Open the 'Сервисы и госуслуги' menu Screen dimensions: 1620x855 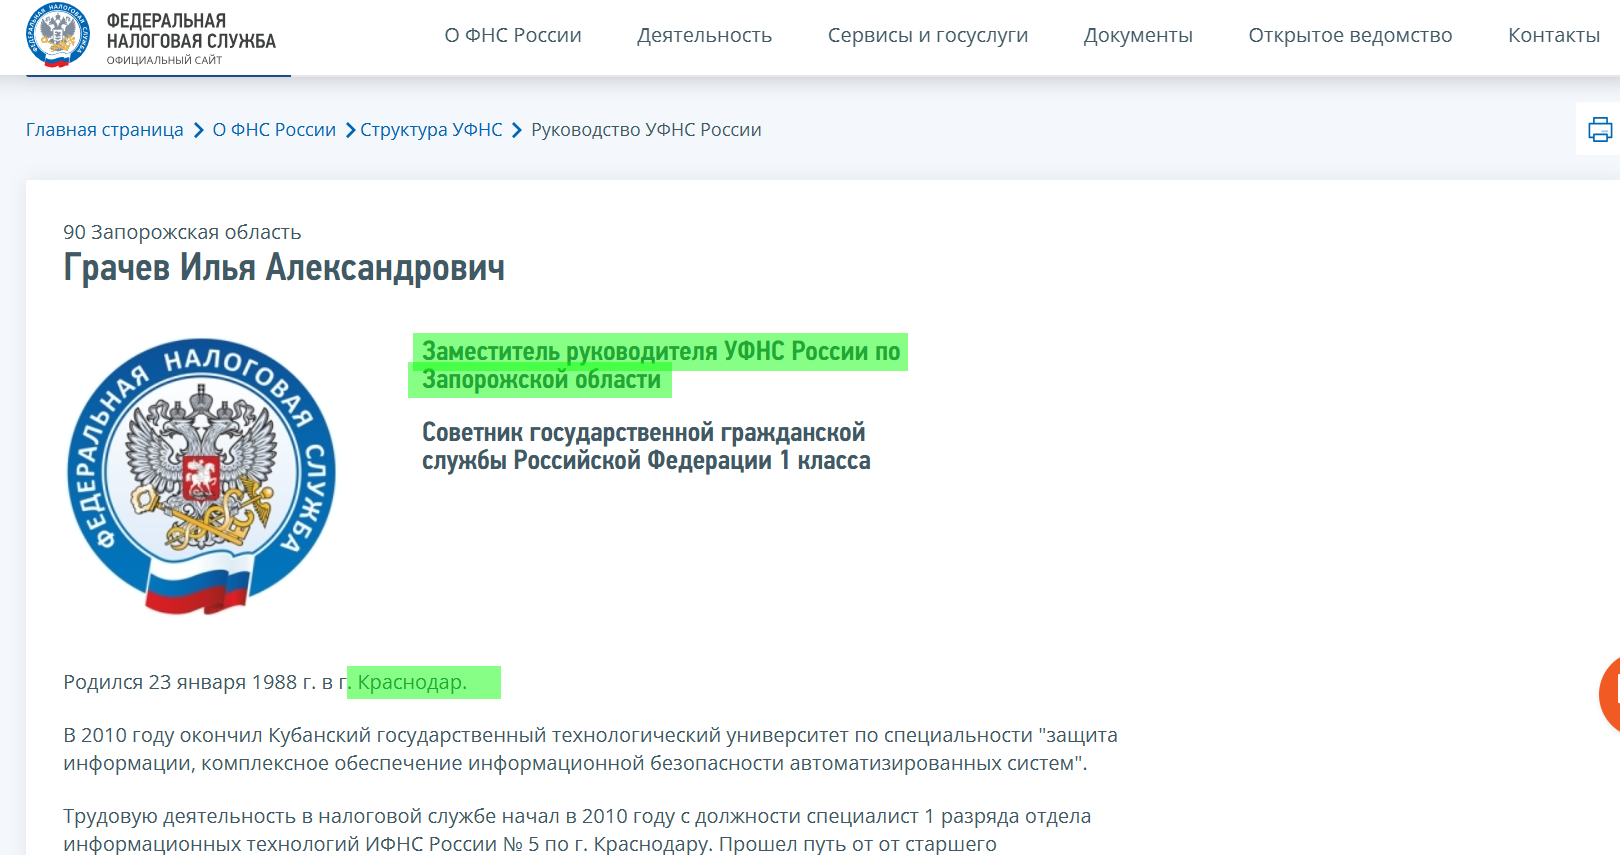click(928, 35)
